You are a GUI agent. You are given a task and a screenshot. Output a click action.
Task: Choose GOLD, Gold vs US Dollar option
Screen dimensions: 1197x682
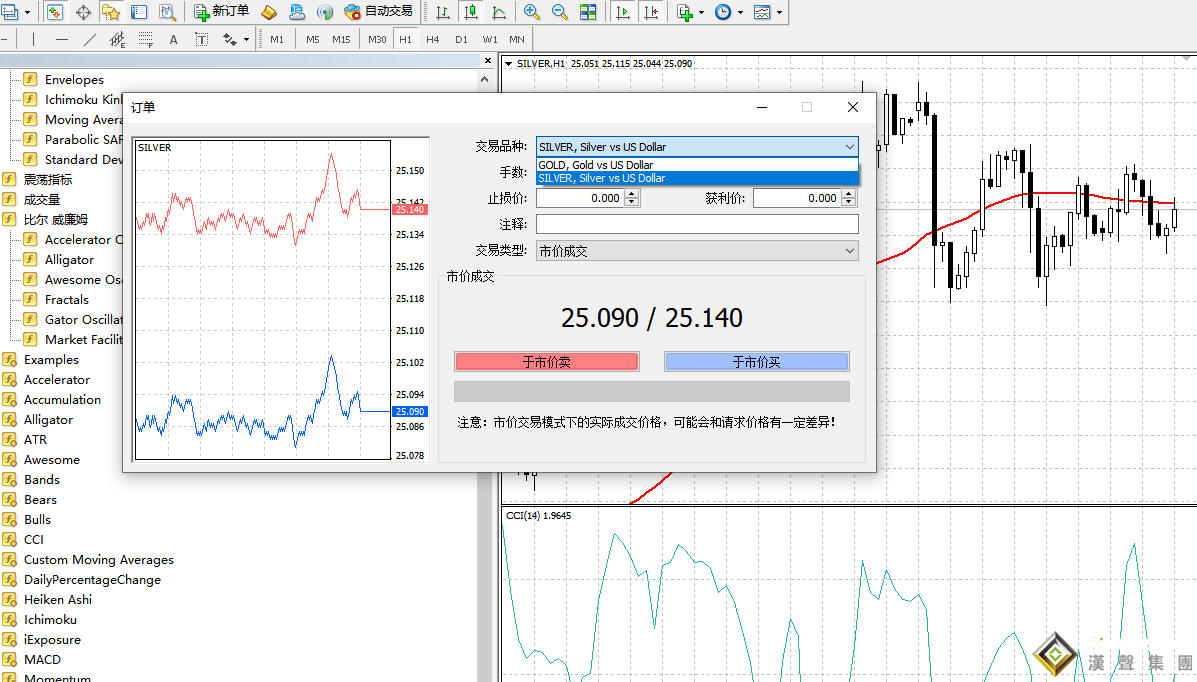(697, 165)
